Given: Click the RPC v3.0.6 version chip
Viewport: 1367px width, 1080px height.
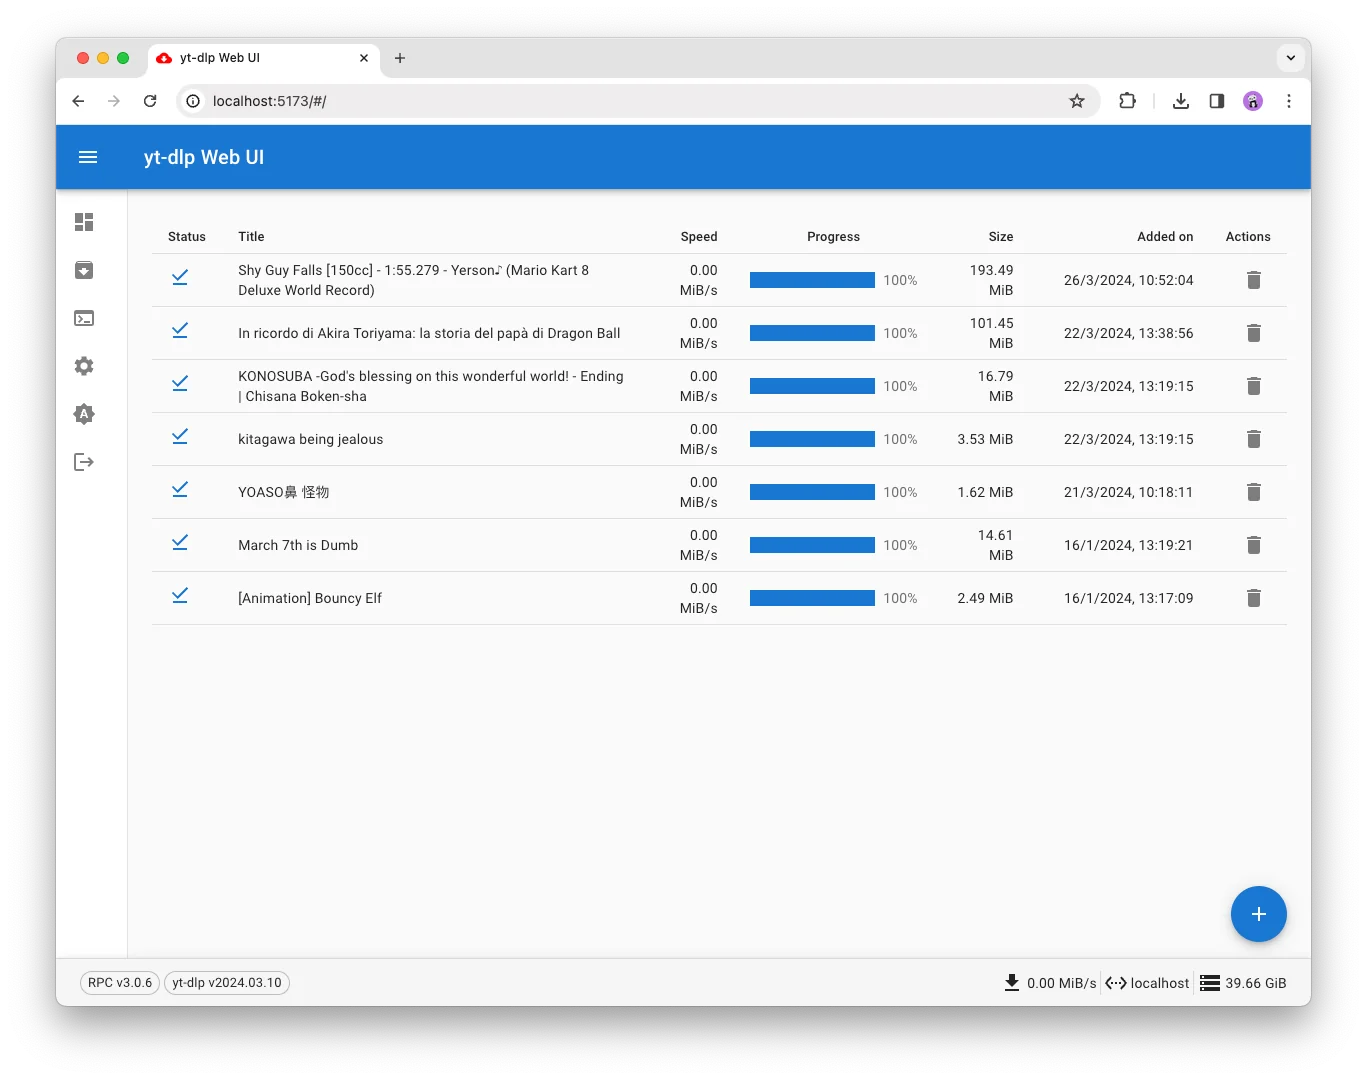Looking at the screenshot, I should (x=119, y=983).
